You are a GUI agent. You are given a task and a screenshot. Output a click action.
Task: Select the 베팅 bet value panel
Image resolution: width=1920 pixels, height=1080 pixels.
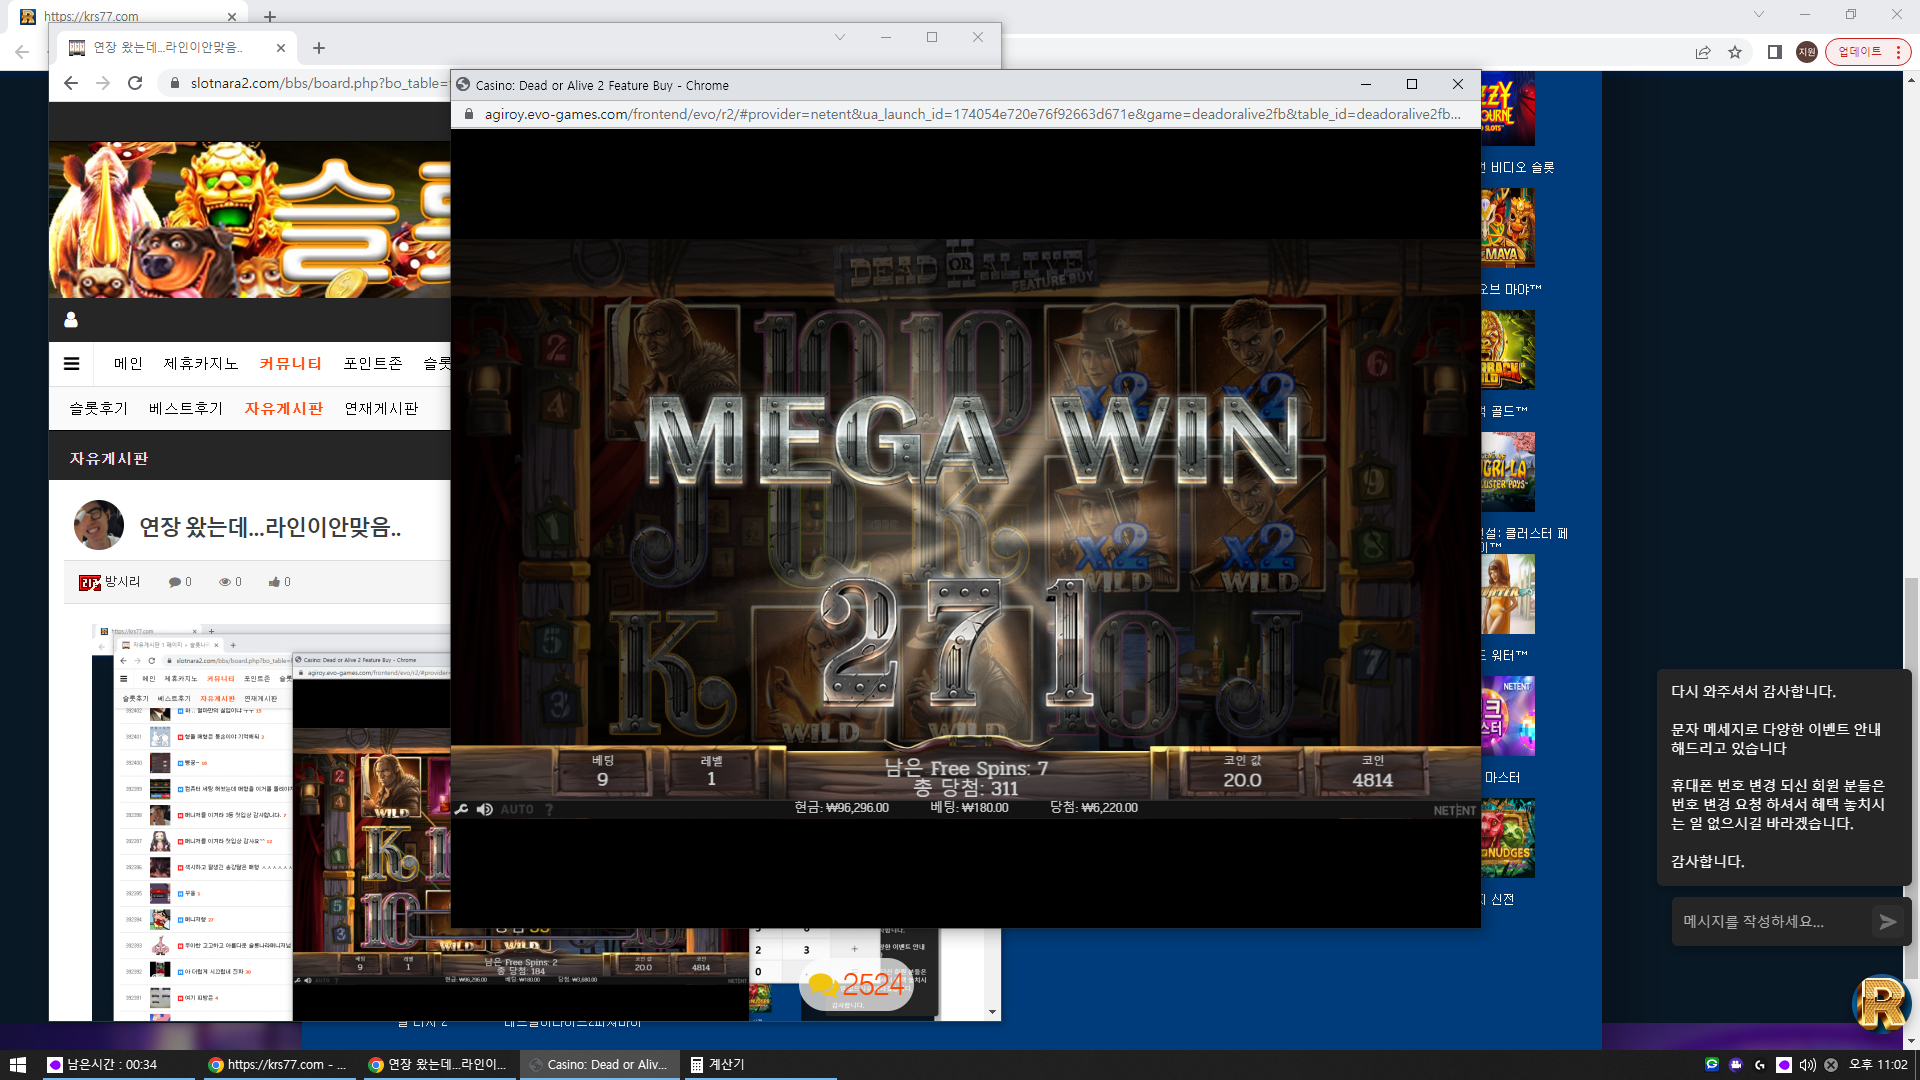pos(602,772)
